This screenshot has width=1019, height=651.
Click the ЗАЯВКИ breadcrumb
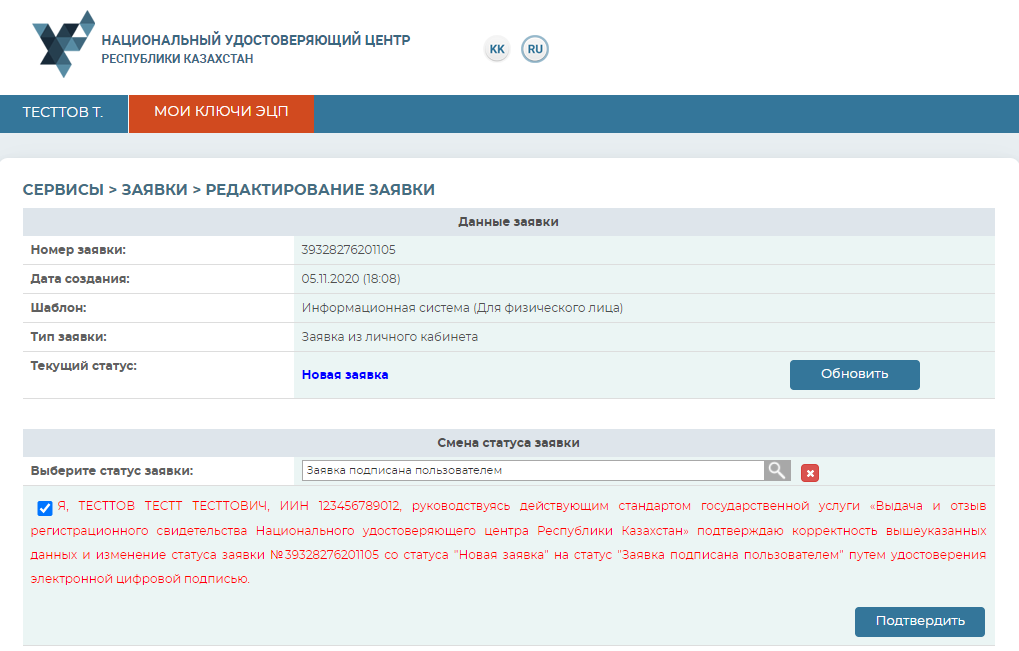click(154, 190)
